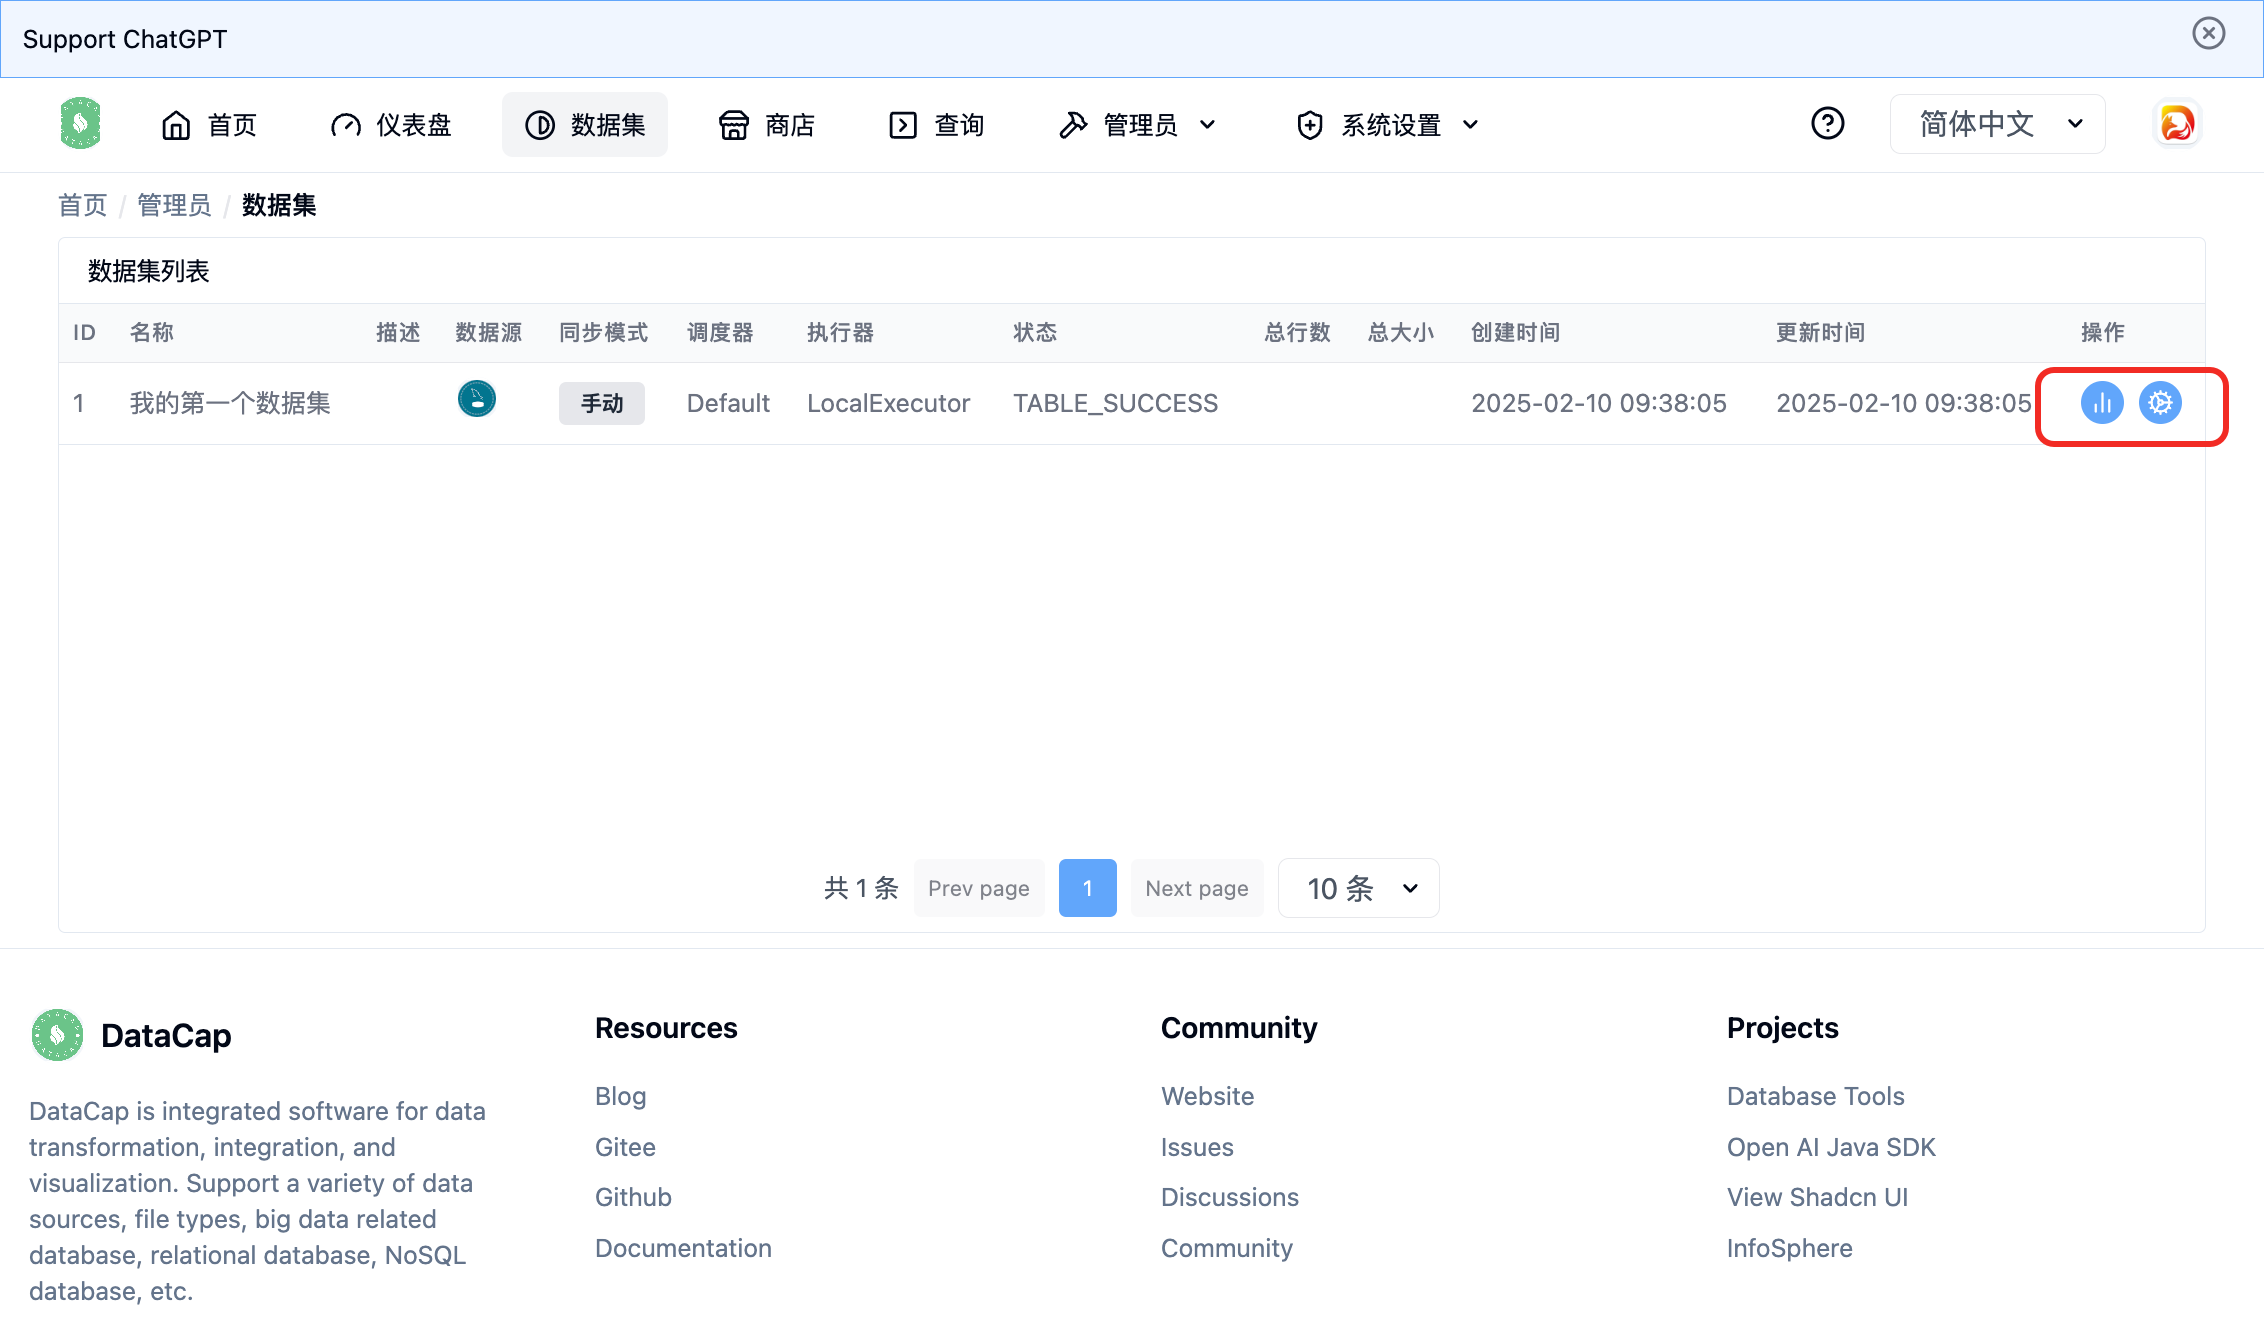Open the 查询 query page
The width and height of the screenshot is (2264, 1336).
pos(937,125)
